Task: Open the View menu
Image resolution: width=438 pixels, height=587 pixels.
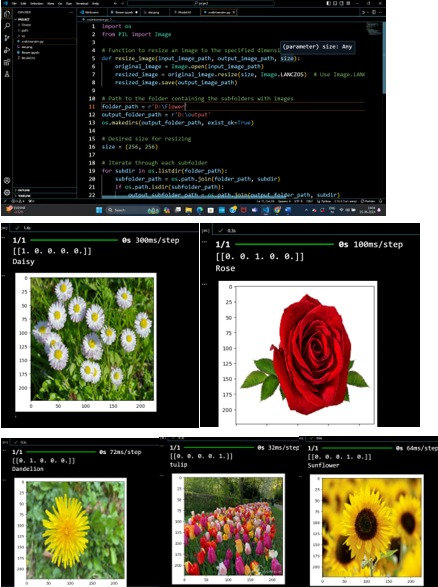Action: point(51,3)
